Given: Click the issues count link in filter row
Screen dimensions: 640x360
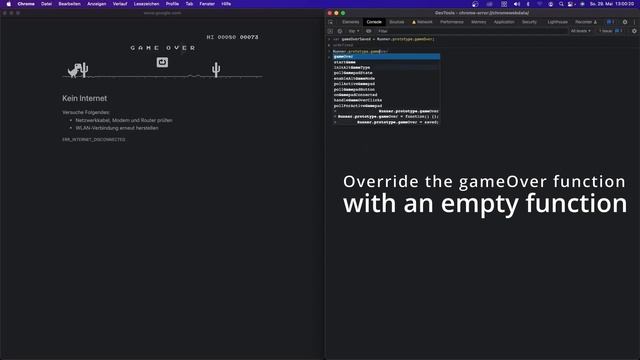Looking at the screenshot, I should (610, 31).
